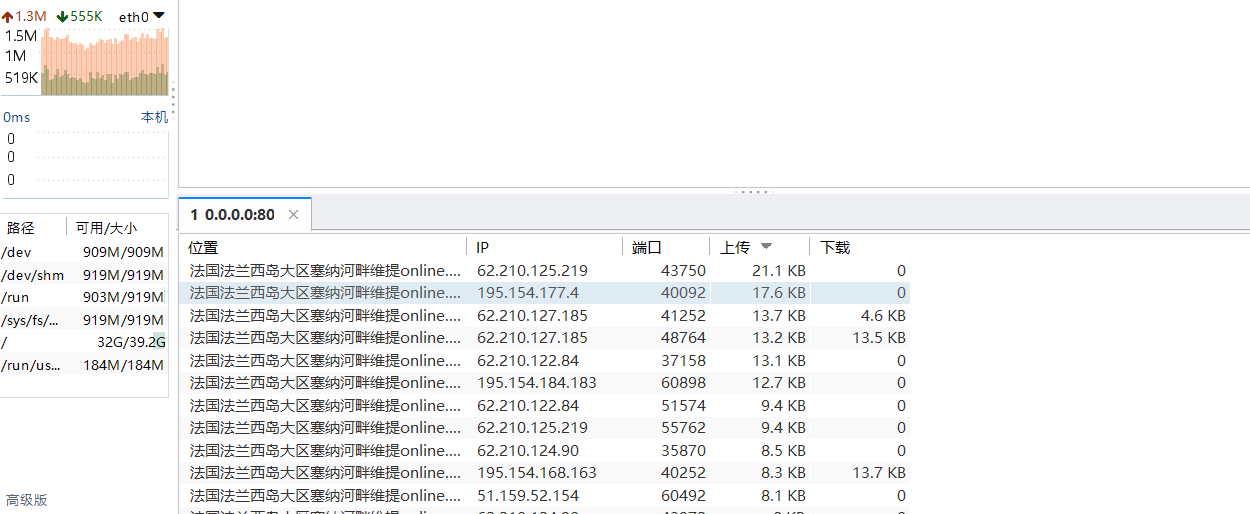Click the 17.6 KB upload value
Screen dimensions: 1250x514
778,293
